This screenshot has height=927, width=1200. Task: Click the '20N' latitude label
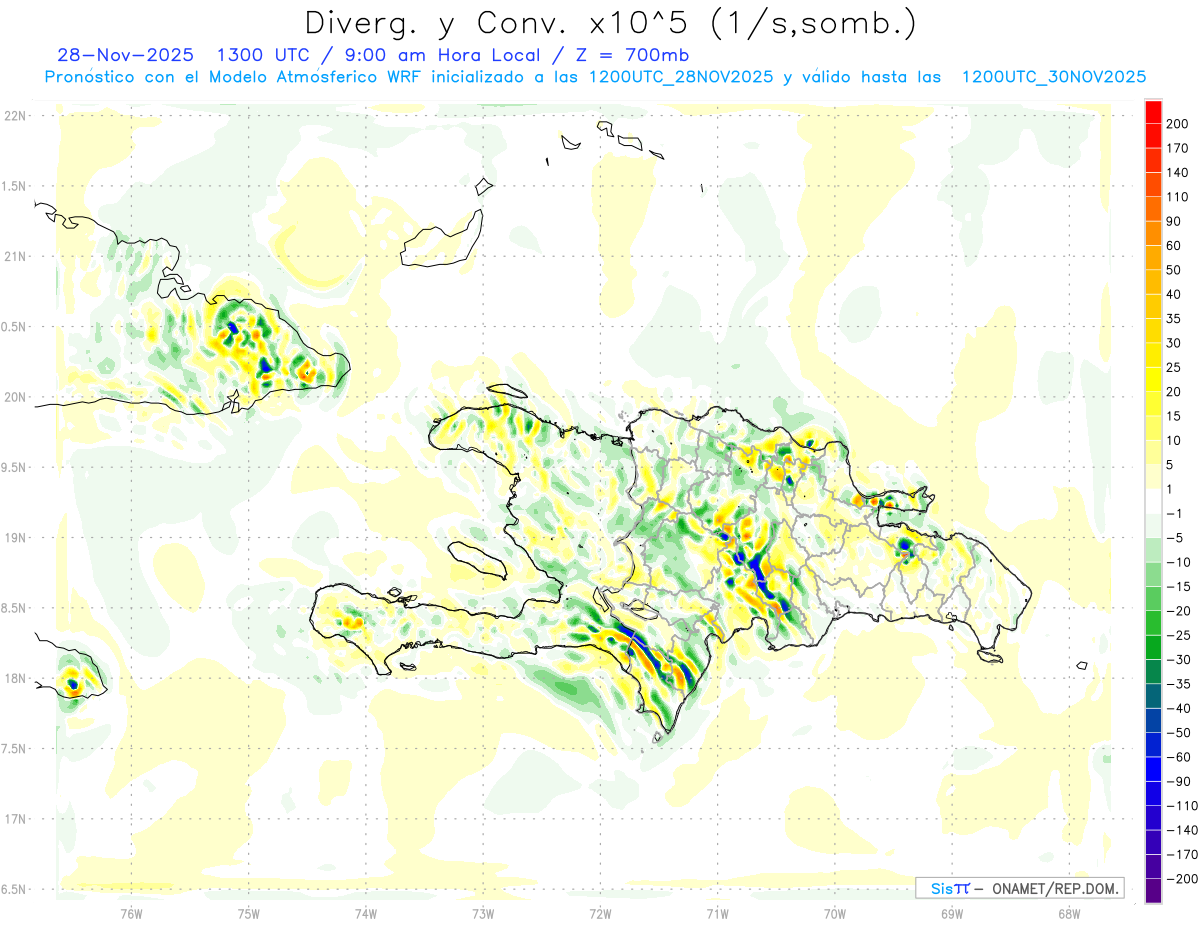tap(15, 397)
